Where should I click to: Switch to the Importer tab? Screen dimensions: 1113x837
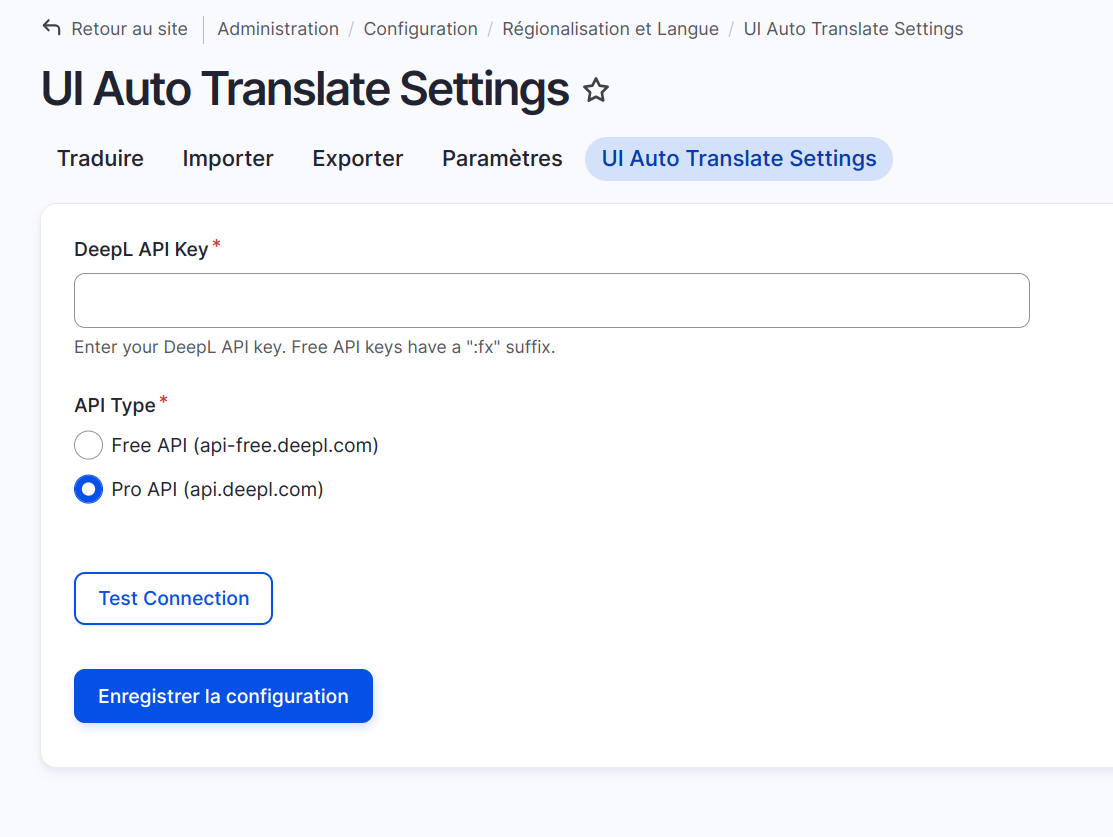pyautogui.click(x=227, y=158)
